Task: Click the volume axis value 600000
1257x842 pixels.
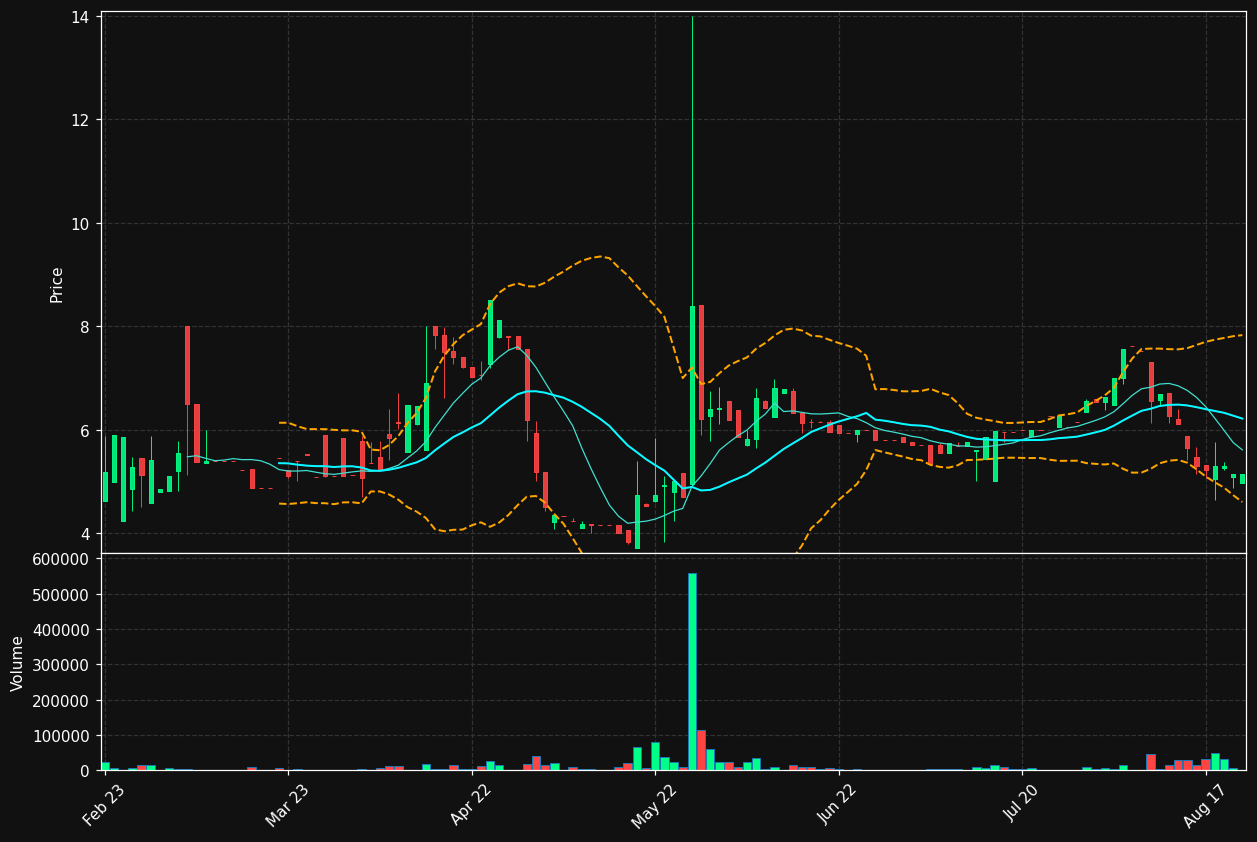Action: point(62,560)
